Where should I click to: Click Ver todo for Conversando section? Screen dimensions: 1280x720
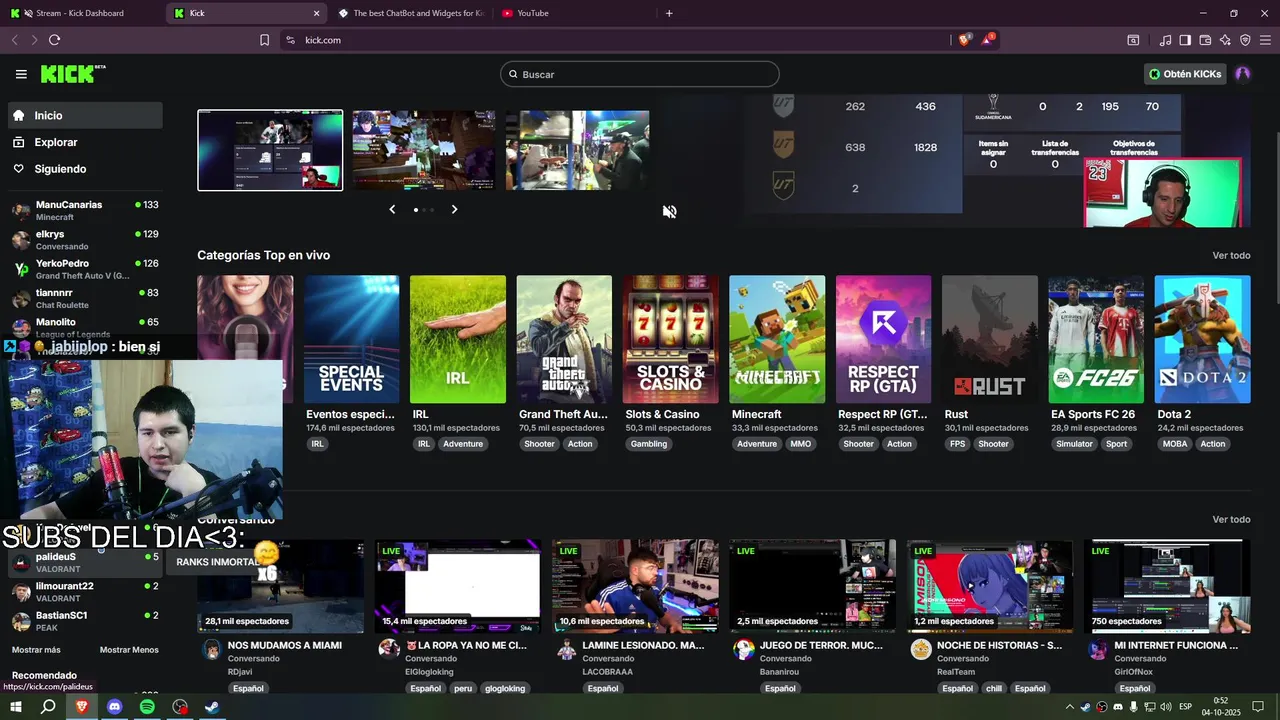coord(1231,520)
